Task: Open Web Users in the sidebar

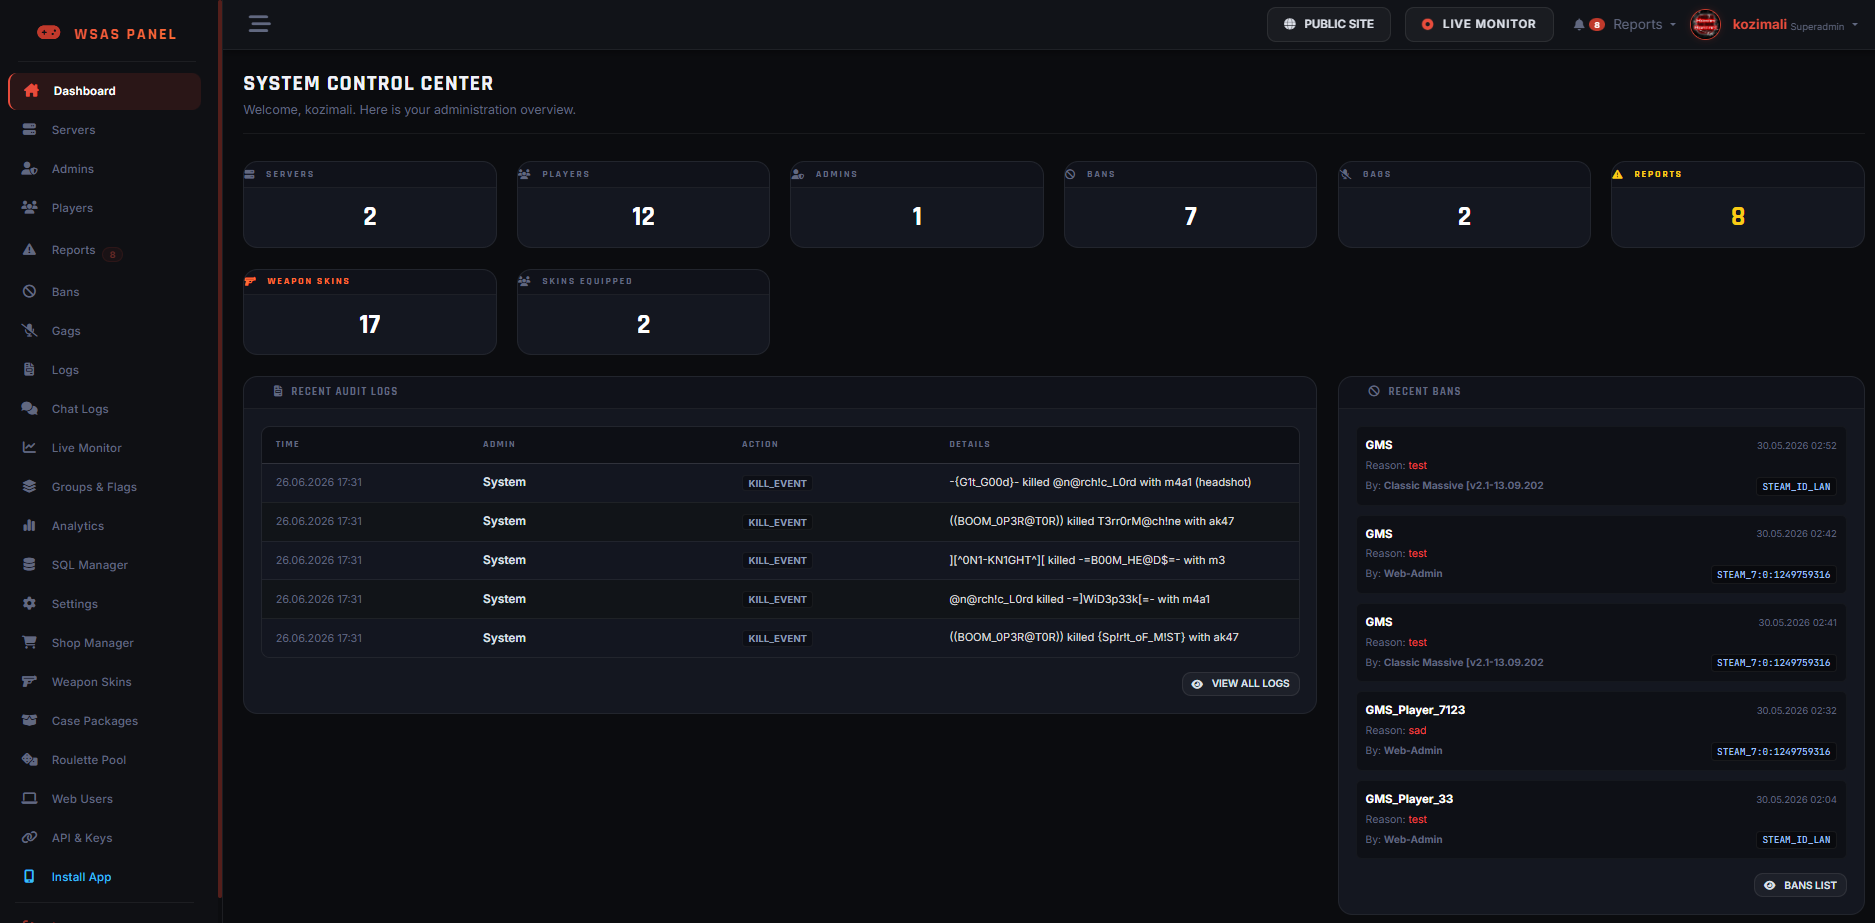Action: click(x=105, y=799)
